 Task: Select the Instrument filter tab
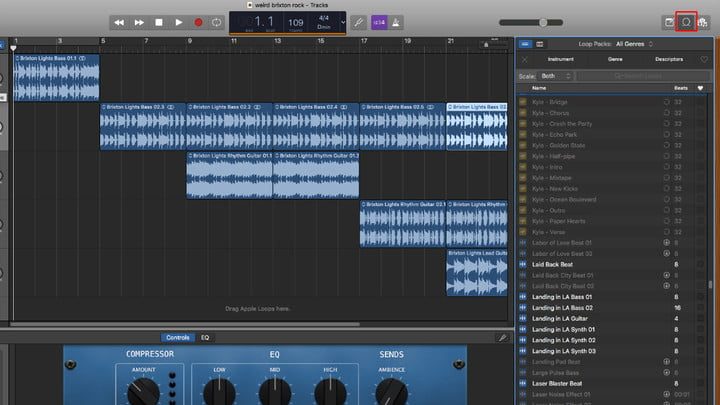coord(560,60)
